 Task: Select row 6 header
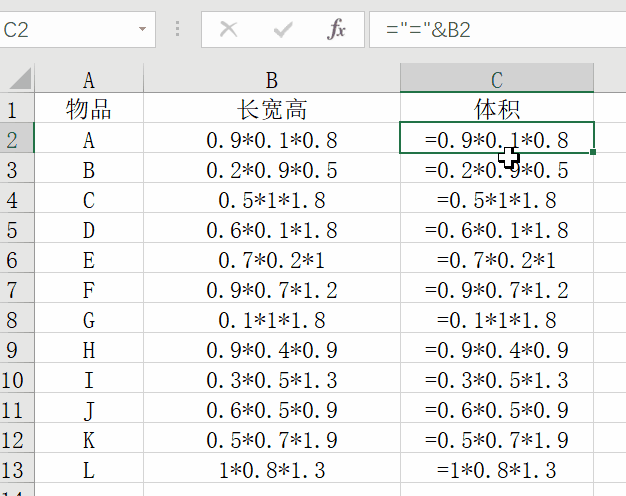click(17, 258)
